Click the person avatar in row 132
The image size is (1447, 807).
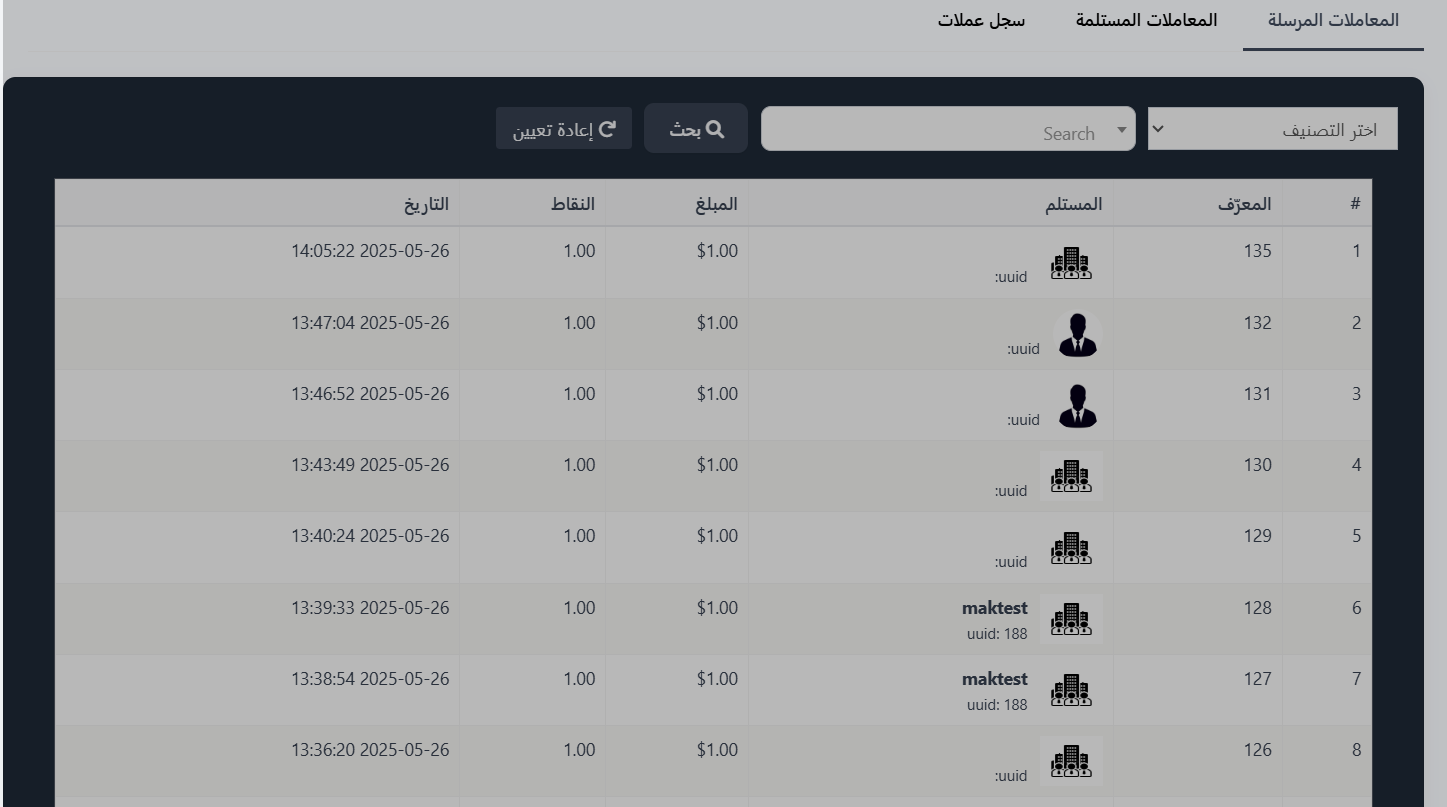point(1077,334)
